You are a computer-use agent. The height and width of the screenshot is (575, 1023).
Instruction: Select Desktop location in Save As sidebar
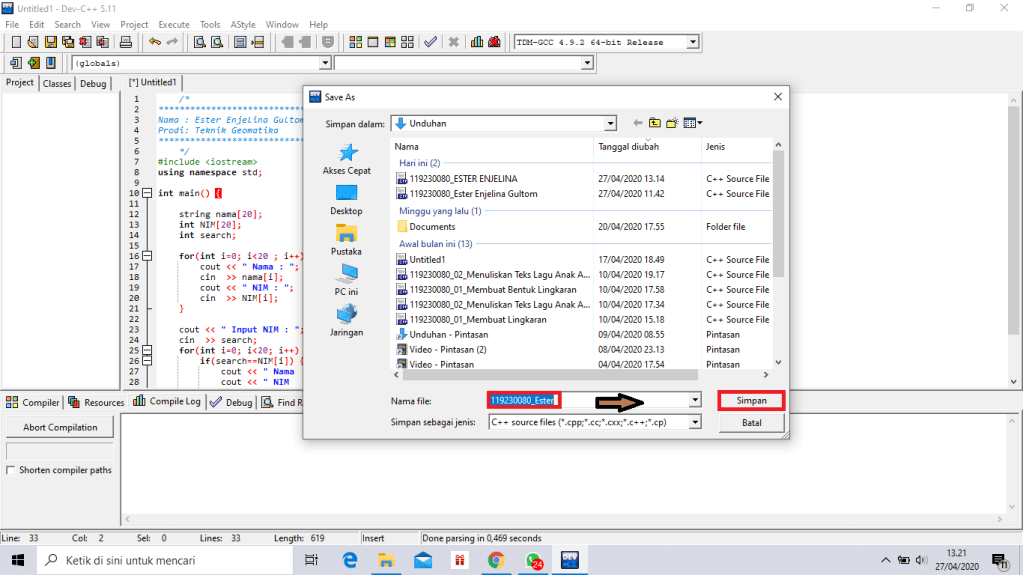[x=347, y=200]
